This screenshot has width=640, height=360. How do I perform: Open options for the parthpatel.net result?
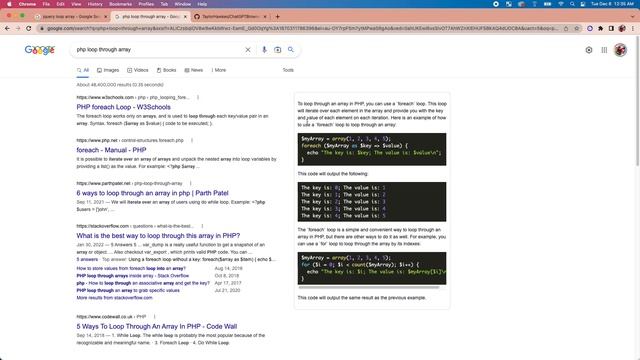point(190,183)
